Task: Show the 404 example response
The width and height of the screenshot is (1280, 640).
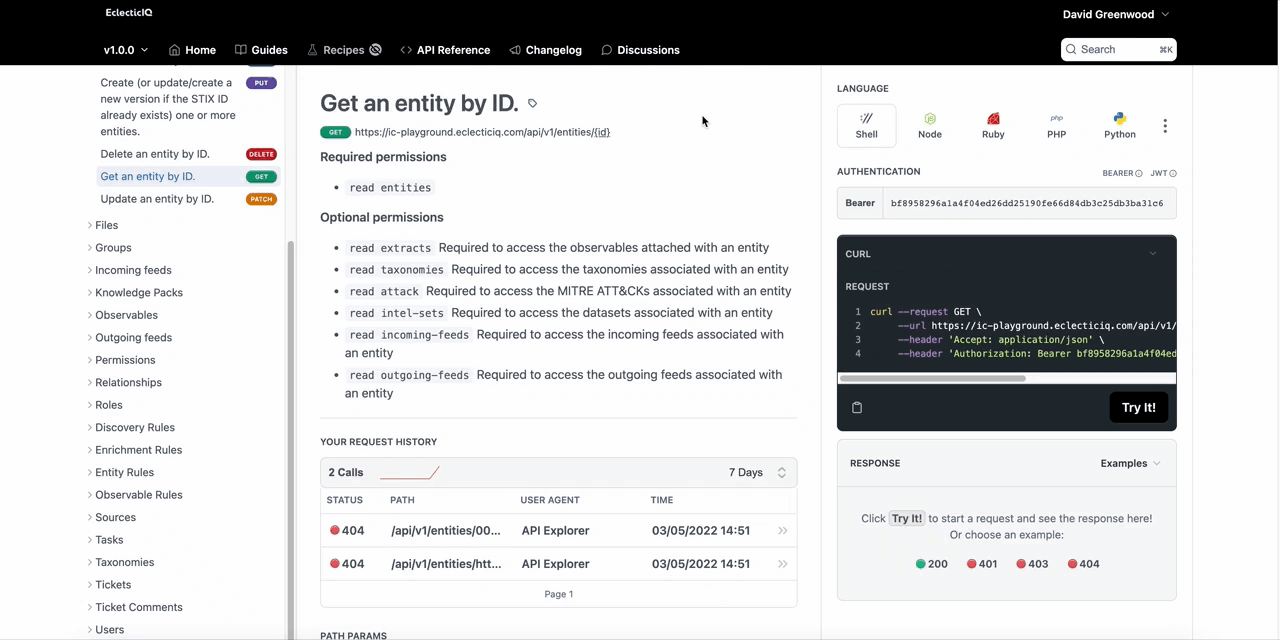Action: coord(1083,564)
